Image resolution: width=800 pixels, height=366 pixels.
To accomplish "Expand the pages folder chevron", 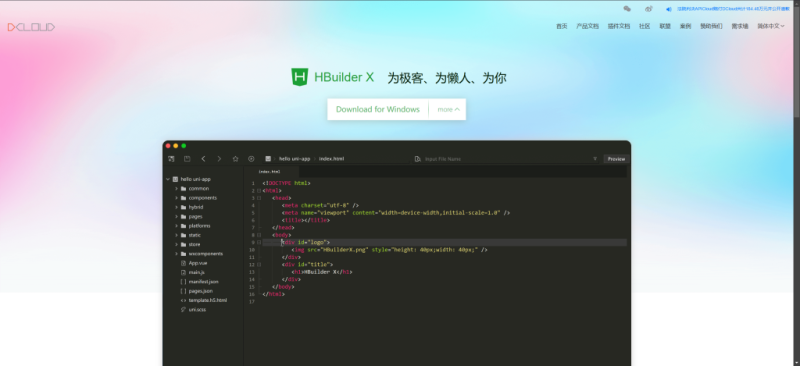I will (177, 216).
